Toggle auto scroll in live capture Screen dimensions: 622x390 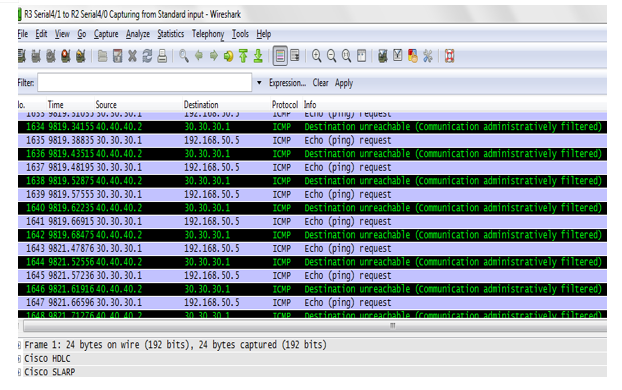tap(295, 56)
